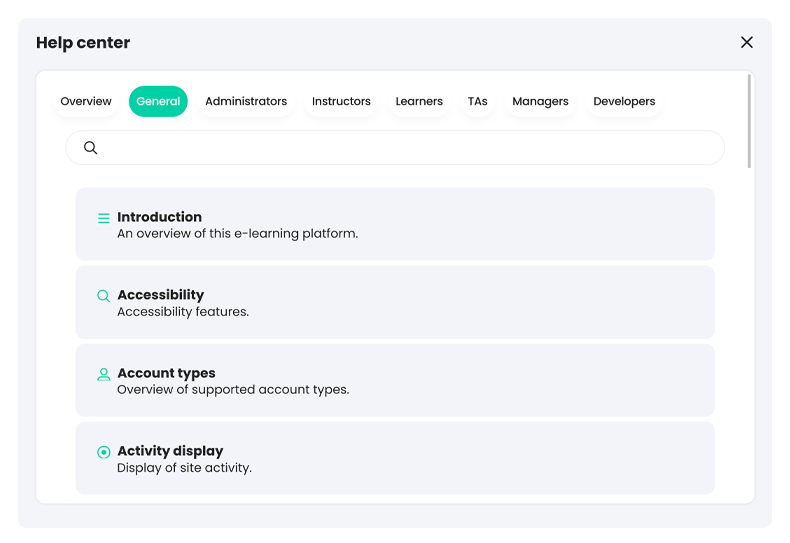The image size is (790, 543).
Task: Click the 'Help center' heading
Action: tap(83, 43)
